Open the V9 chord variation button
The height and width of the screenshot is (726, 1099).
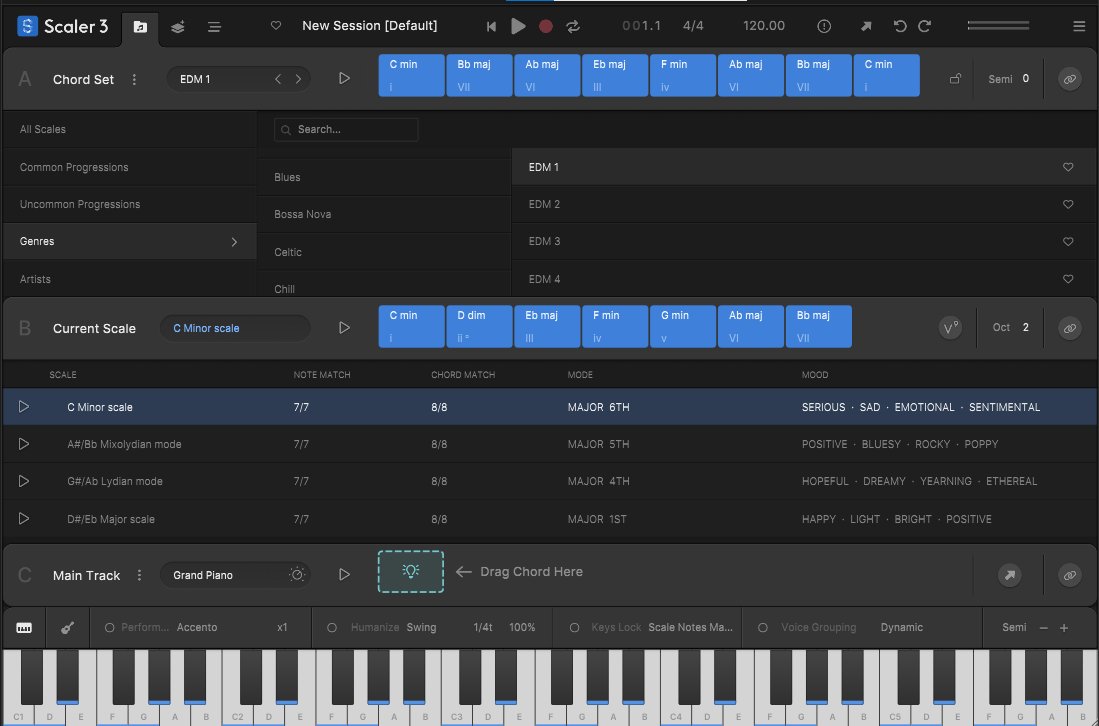[950, 328]
